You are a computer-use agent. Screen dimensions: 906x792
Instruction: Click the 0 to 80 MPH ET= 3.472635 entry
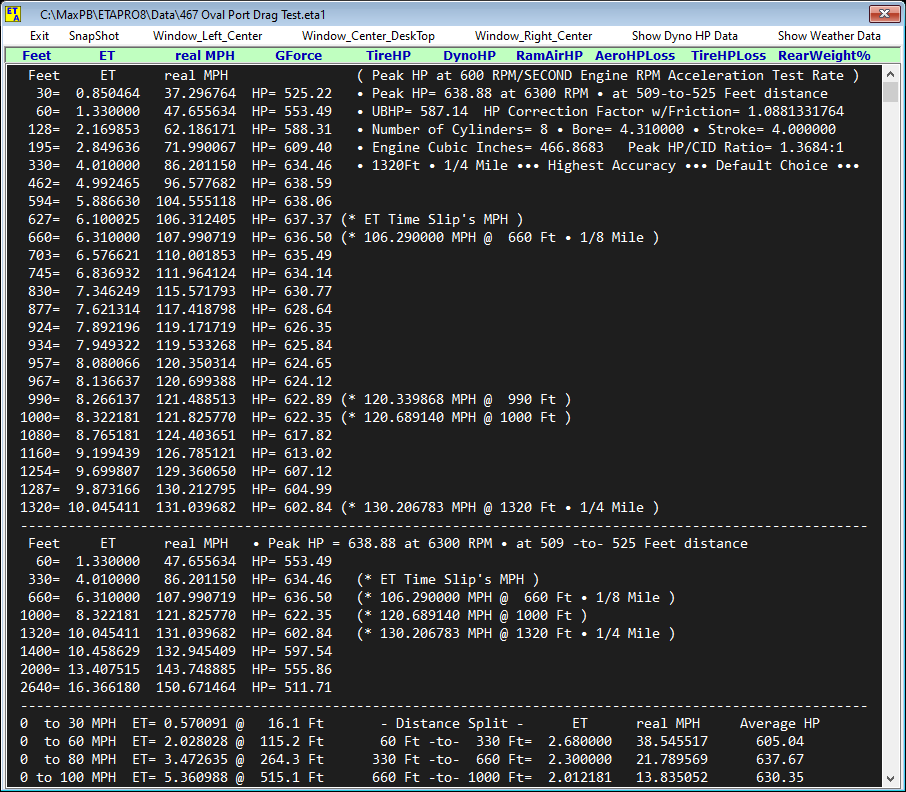[x=172, y=759]
